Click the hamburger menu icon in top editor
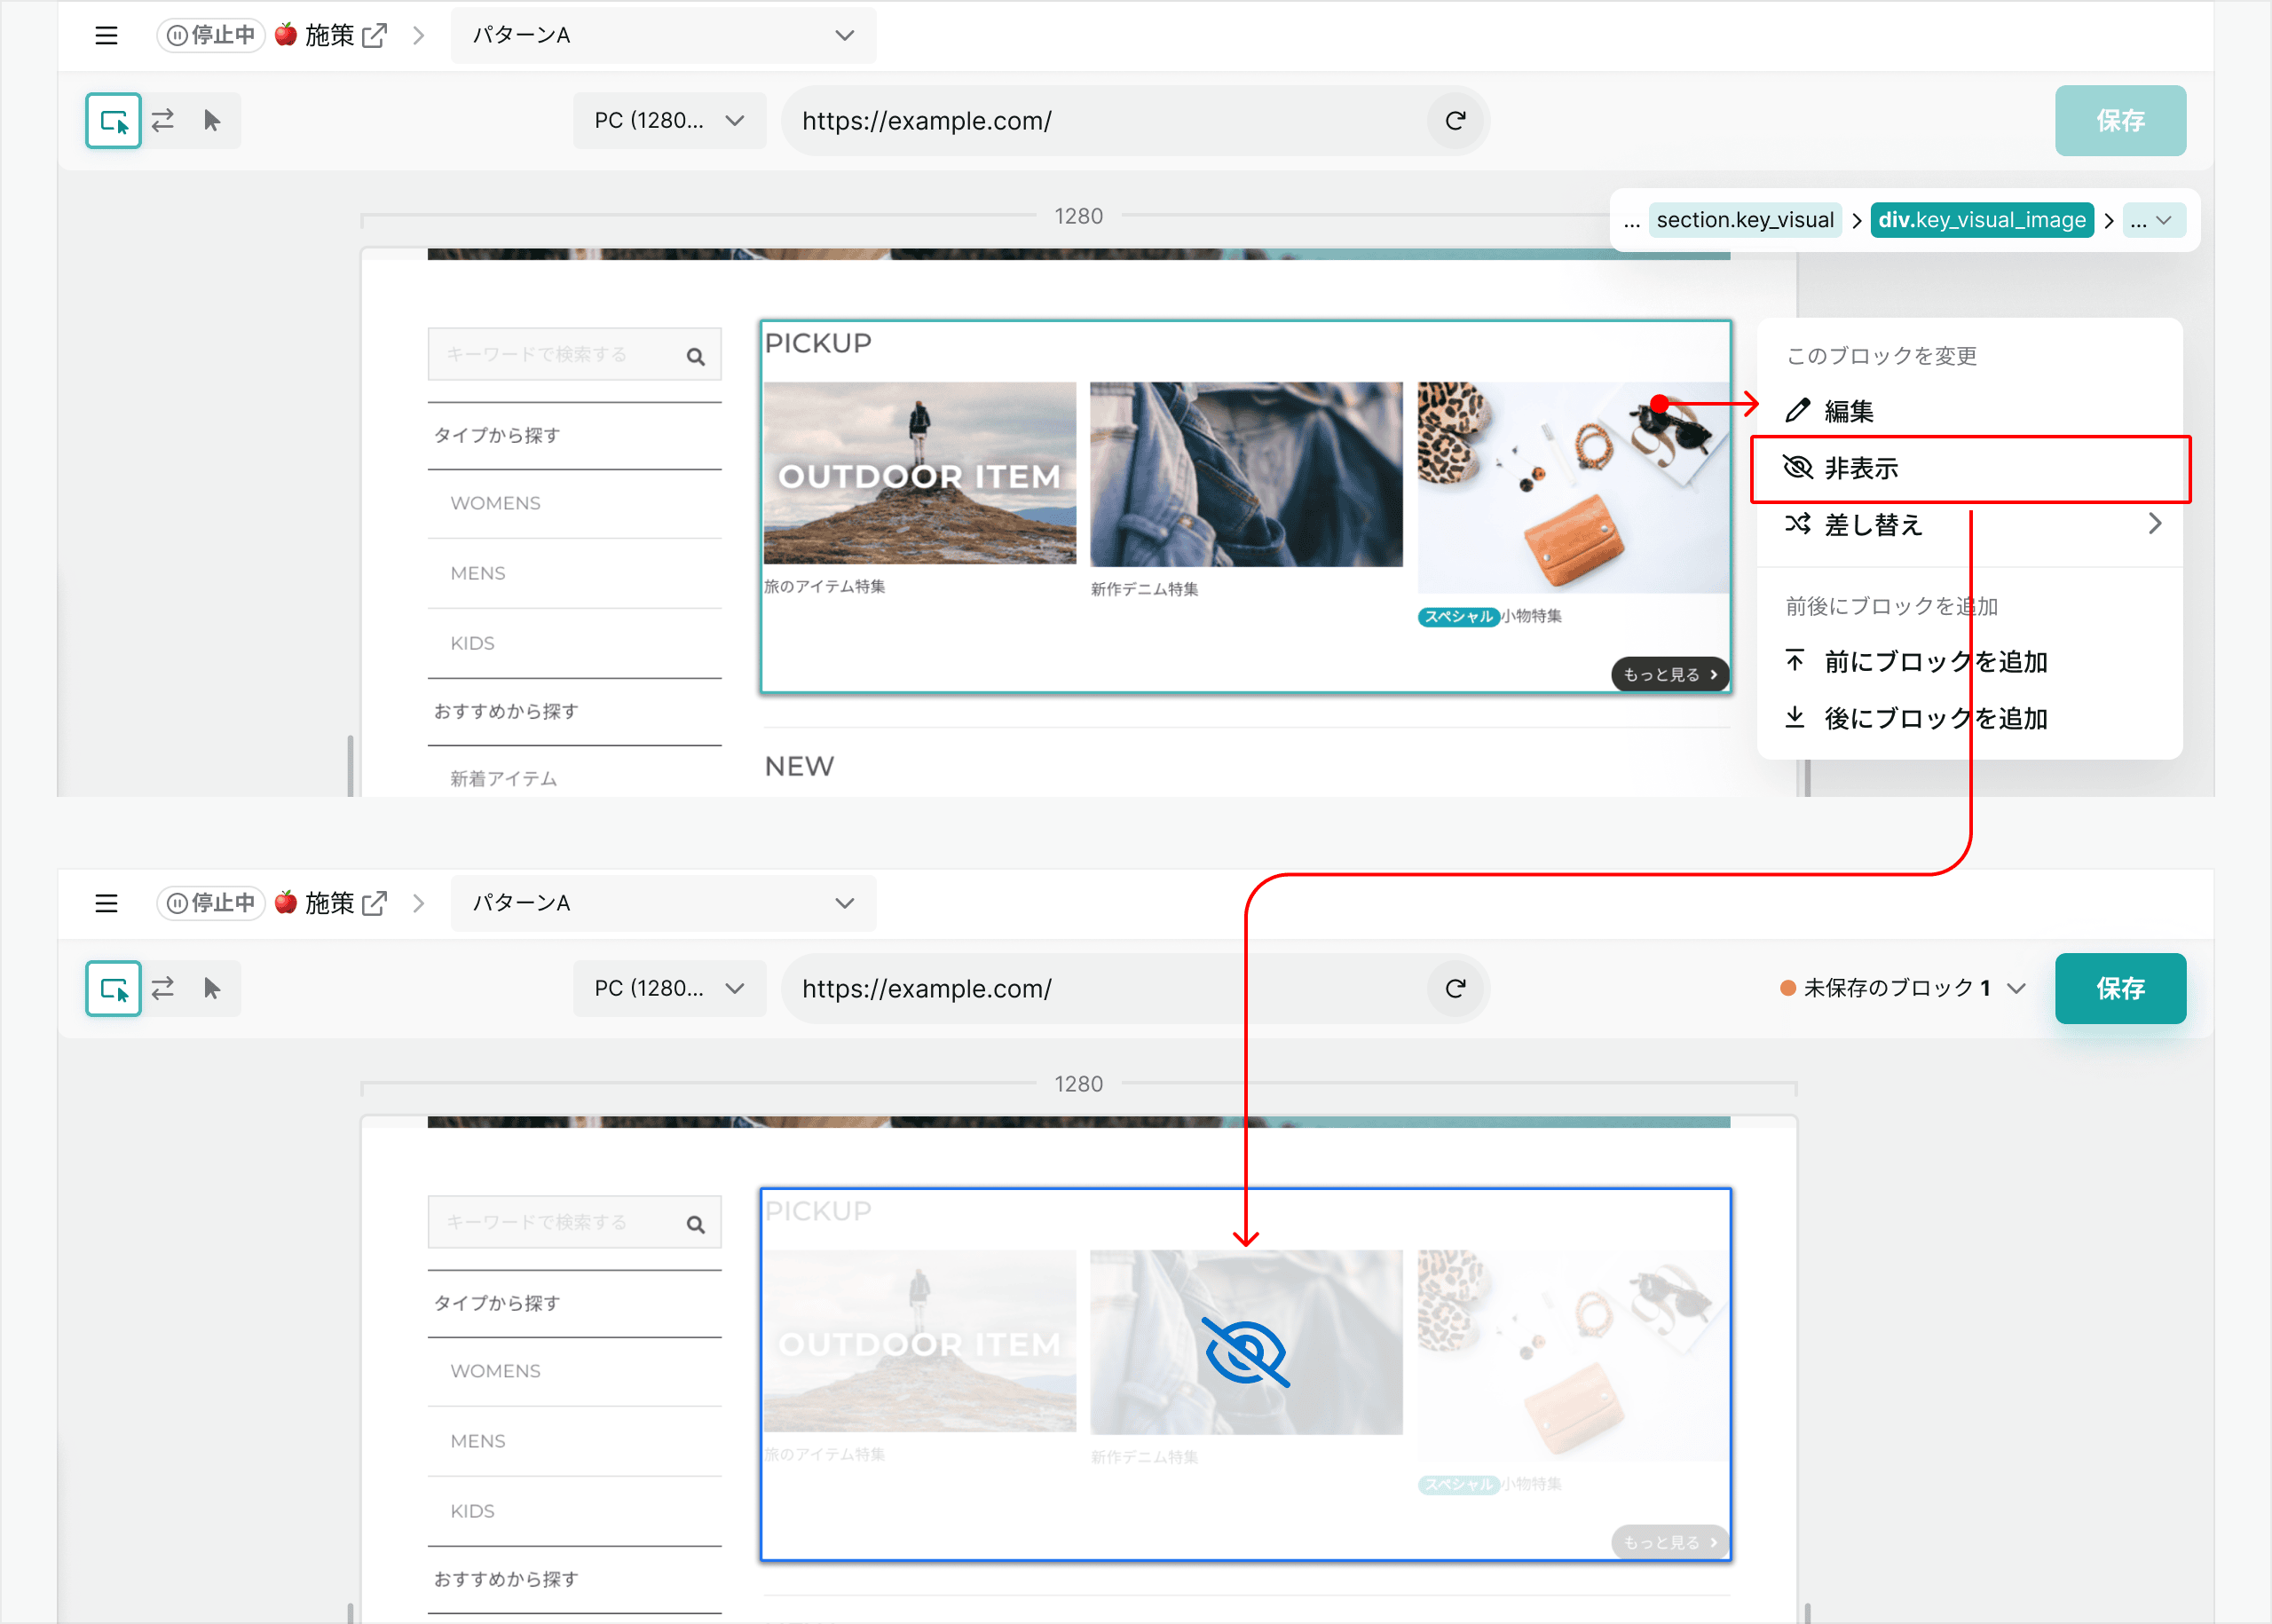The height and width of the screenshot is (1624, 2272). coord(106,36)
